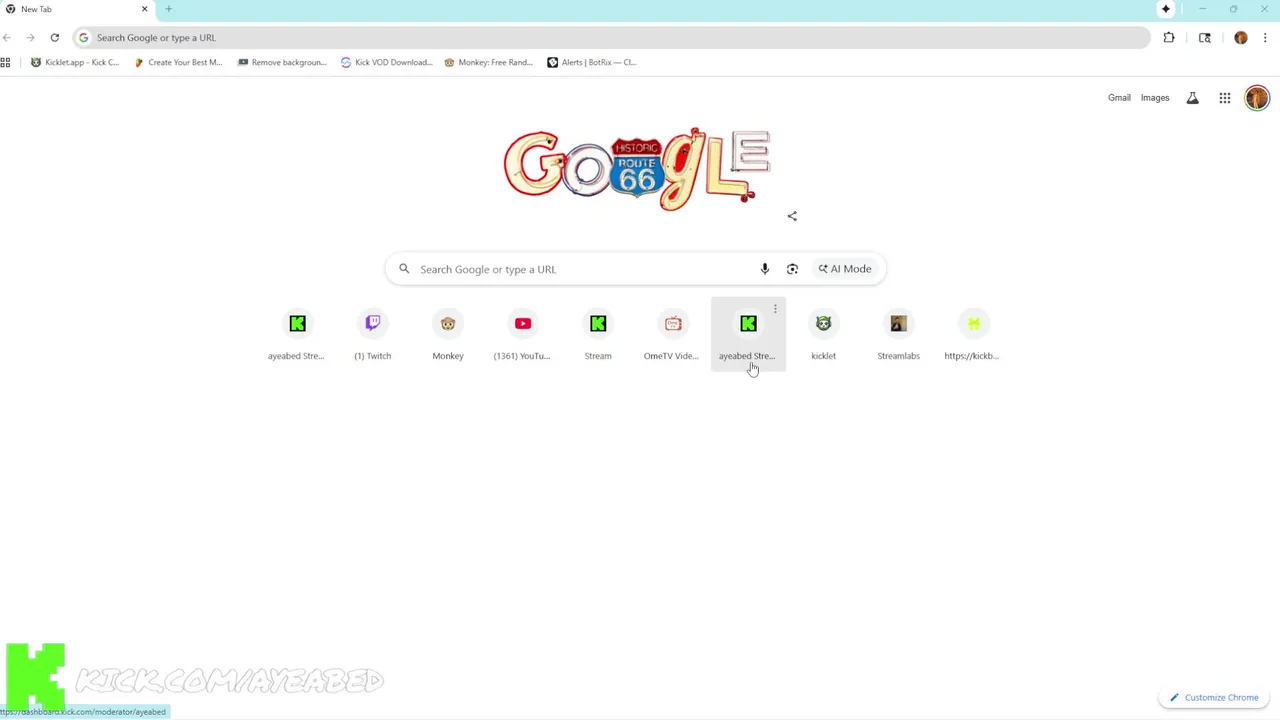Go back using the back arrow
Image resolution: width=1280 pixels, height=720 pixels.
coord(7,38)
